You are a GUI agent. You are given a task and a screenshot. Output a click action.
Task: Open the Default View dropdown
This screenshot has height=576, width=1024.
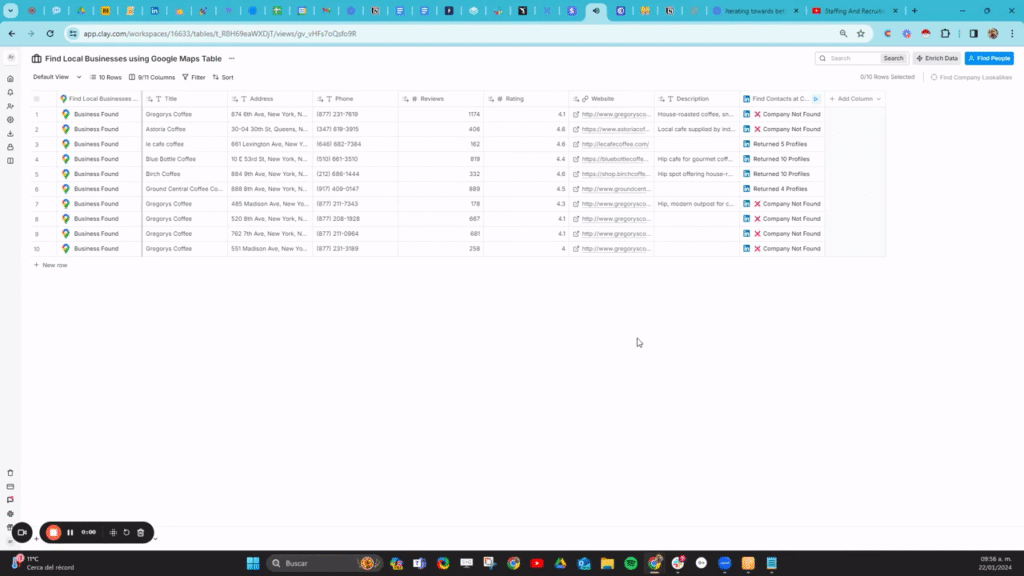tap(55, 77)
